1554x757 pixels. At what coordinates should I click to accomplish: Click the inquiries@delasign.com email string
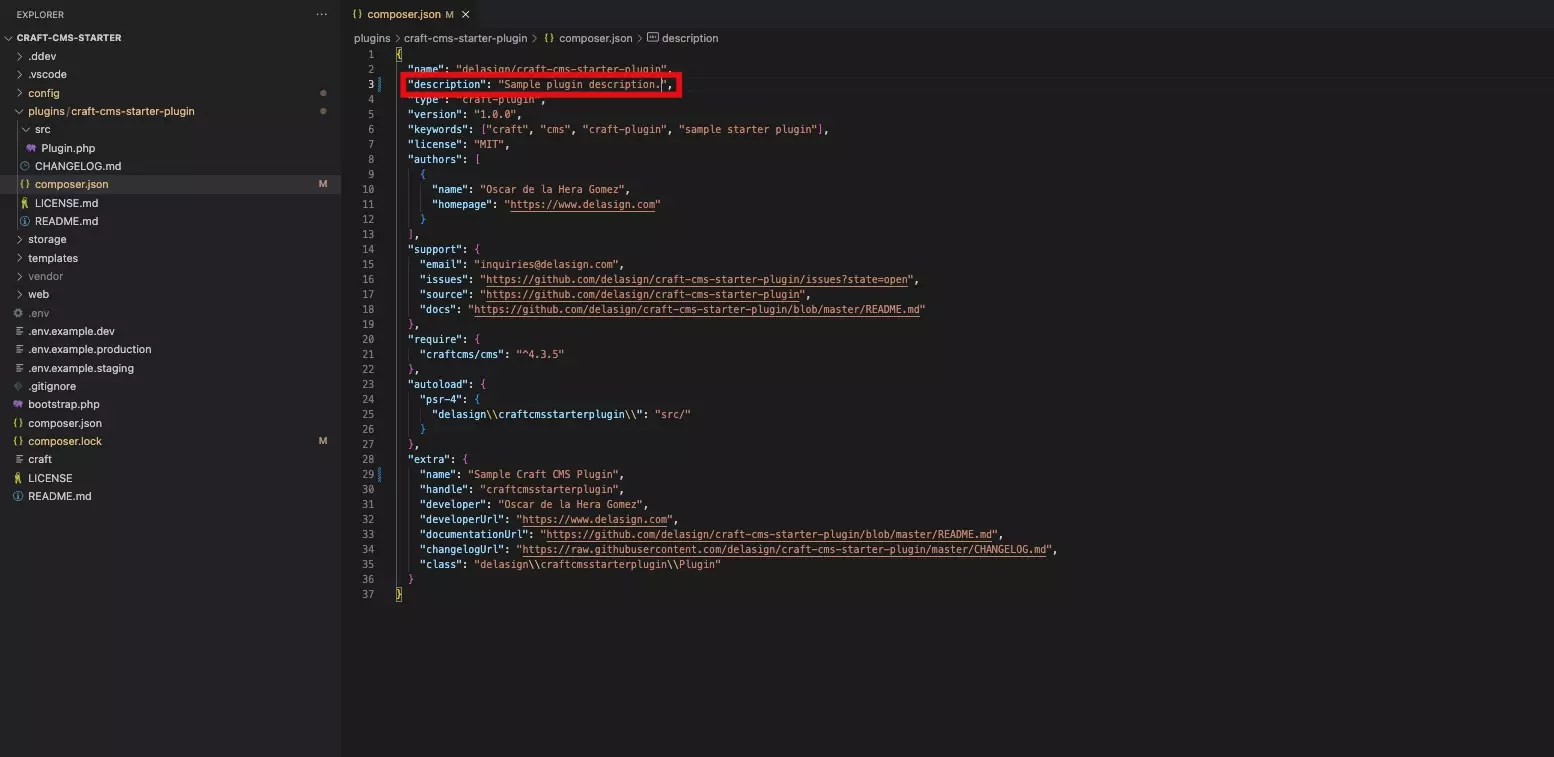(x=546, y=264)
